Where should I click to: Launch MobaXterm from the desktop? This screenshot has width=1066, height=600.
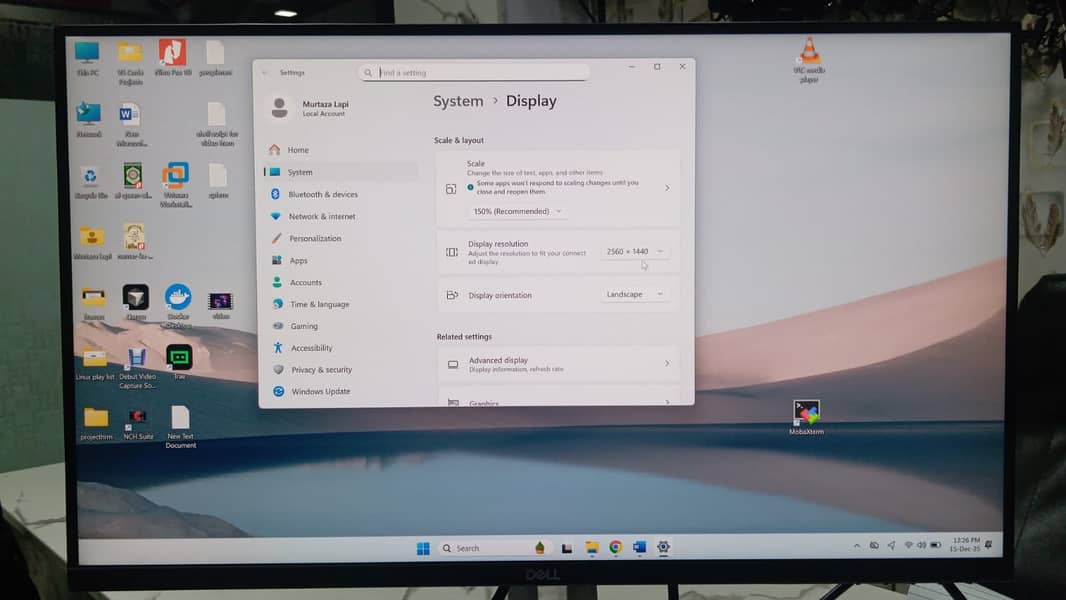tap(806, 413)
